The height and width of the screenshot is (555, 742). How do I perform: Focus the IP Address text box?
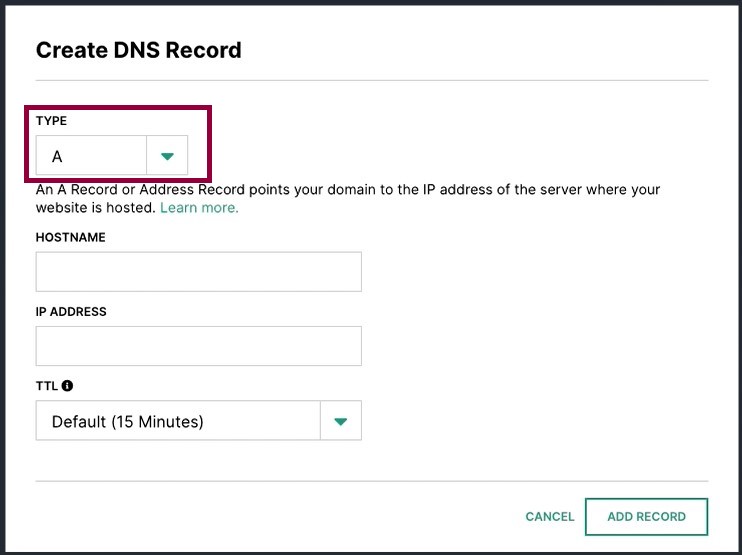point(199,346)
